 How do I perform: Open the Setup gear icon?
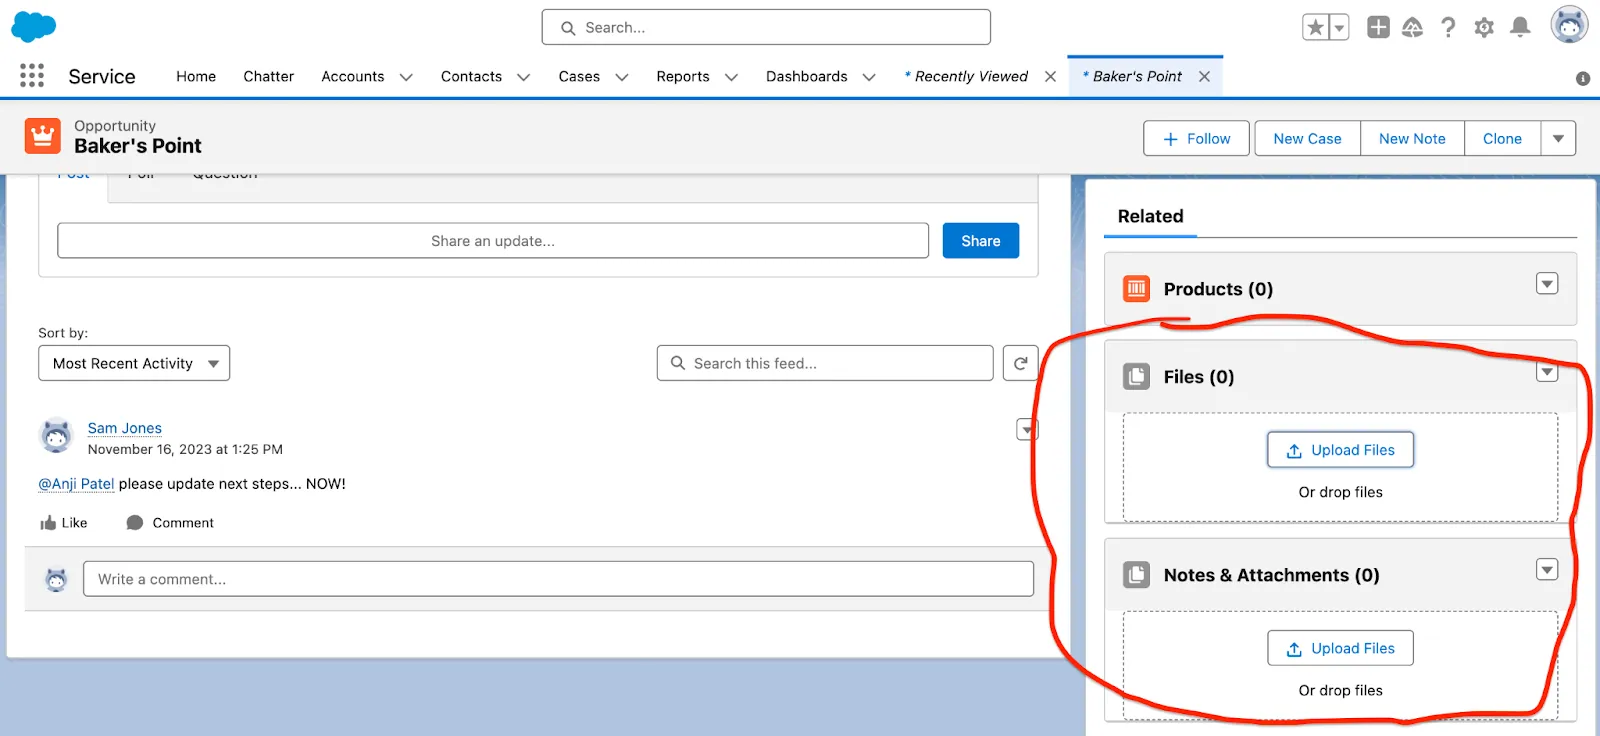tap(1484, 28)
